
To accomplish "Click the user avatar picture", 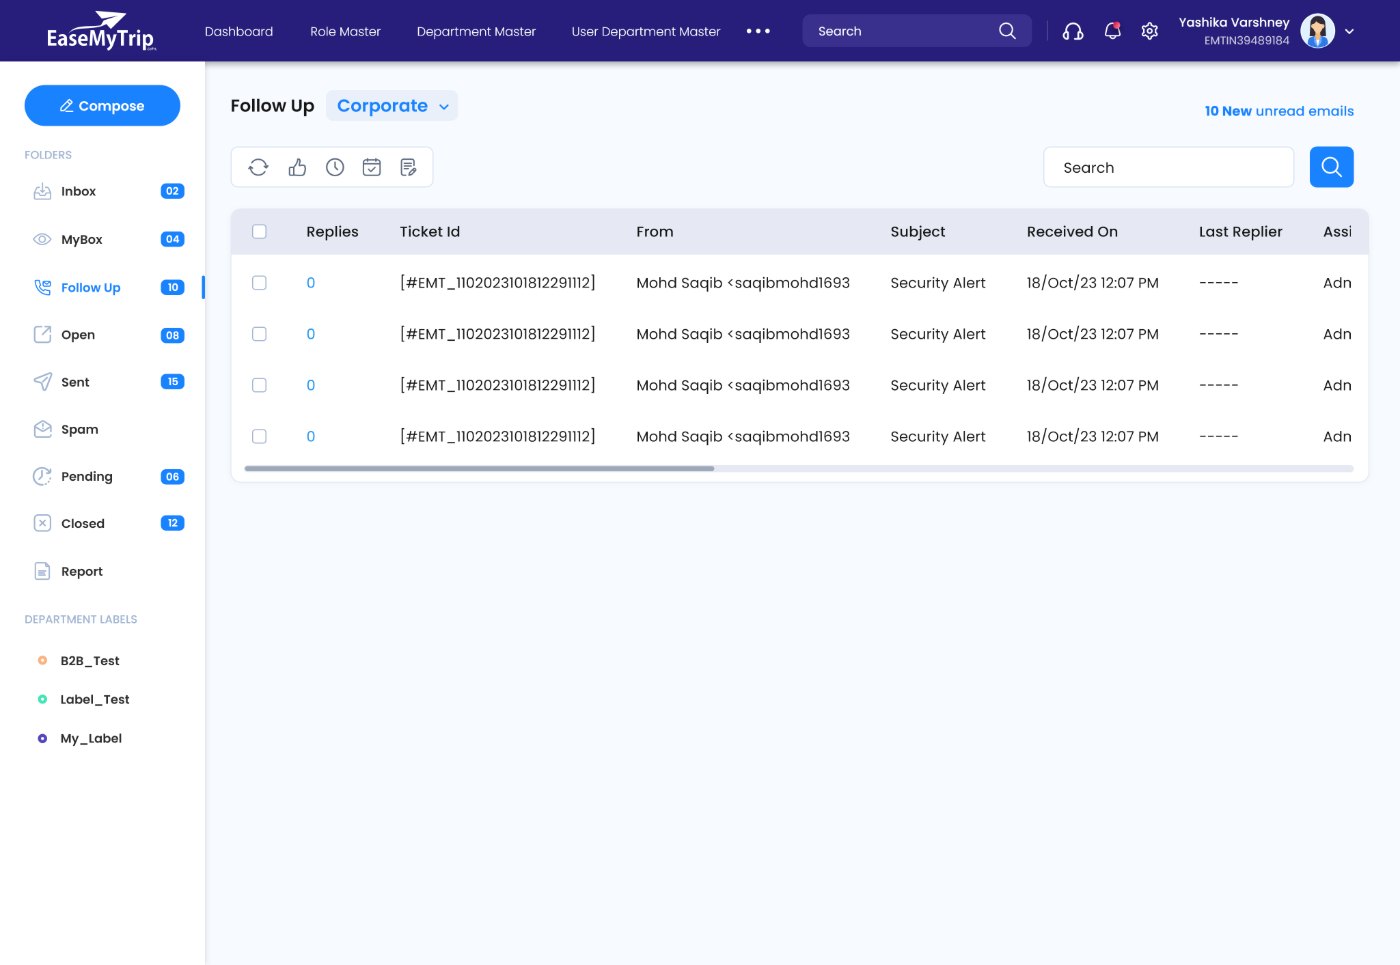I will point(1317,31).
